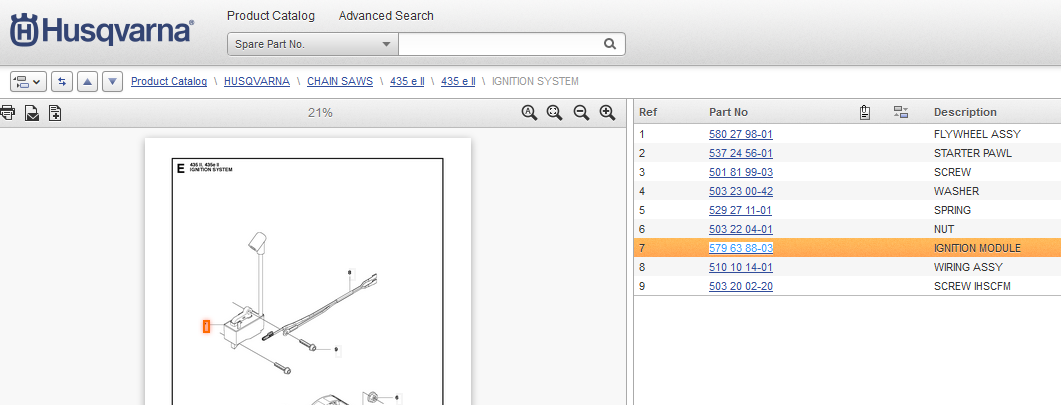Image resolution: width=1061 pixels, height=405 pixels.
Task: Click the fit-to-window zoom icon
Action: pyautogui.click(x=555, y=113)
